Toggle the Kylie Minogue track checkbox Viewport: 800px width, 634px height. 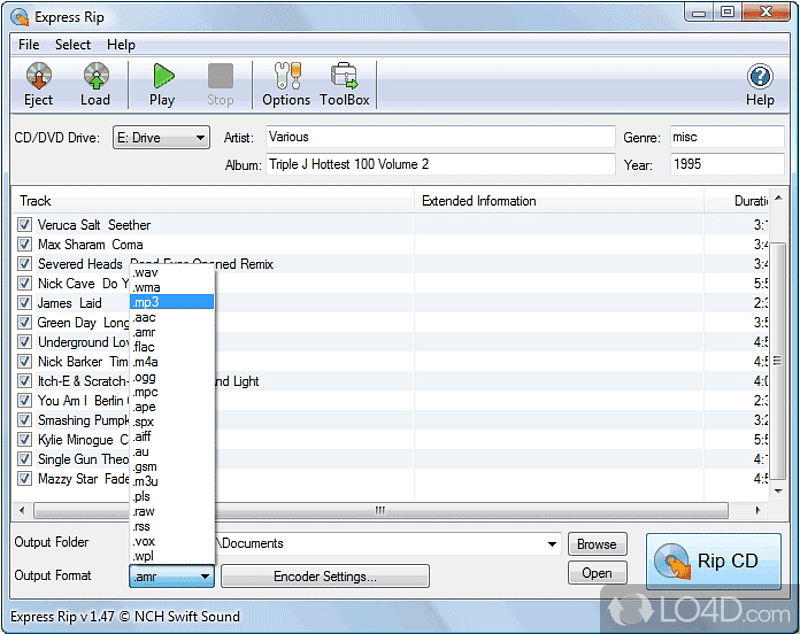coord(24,439)
